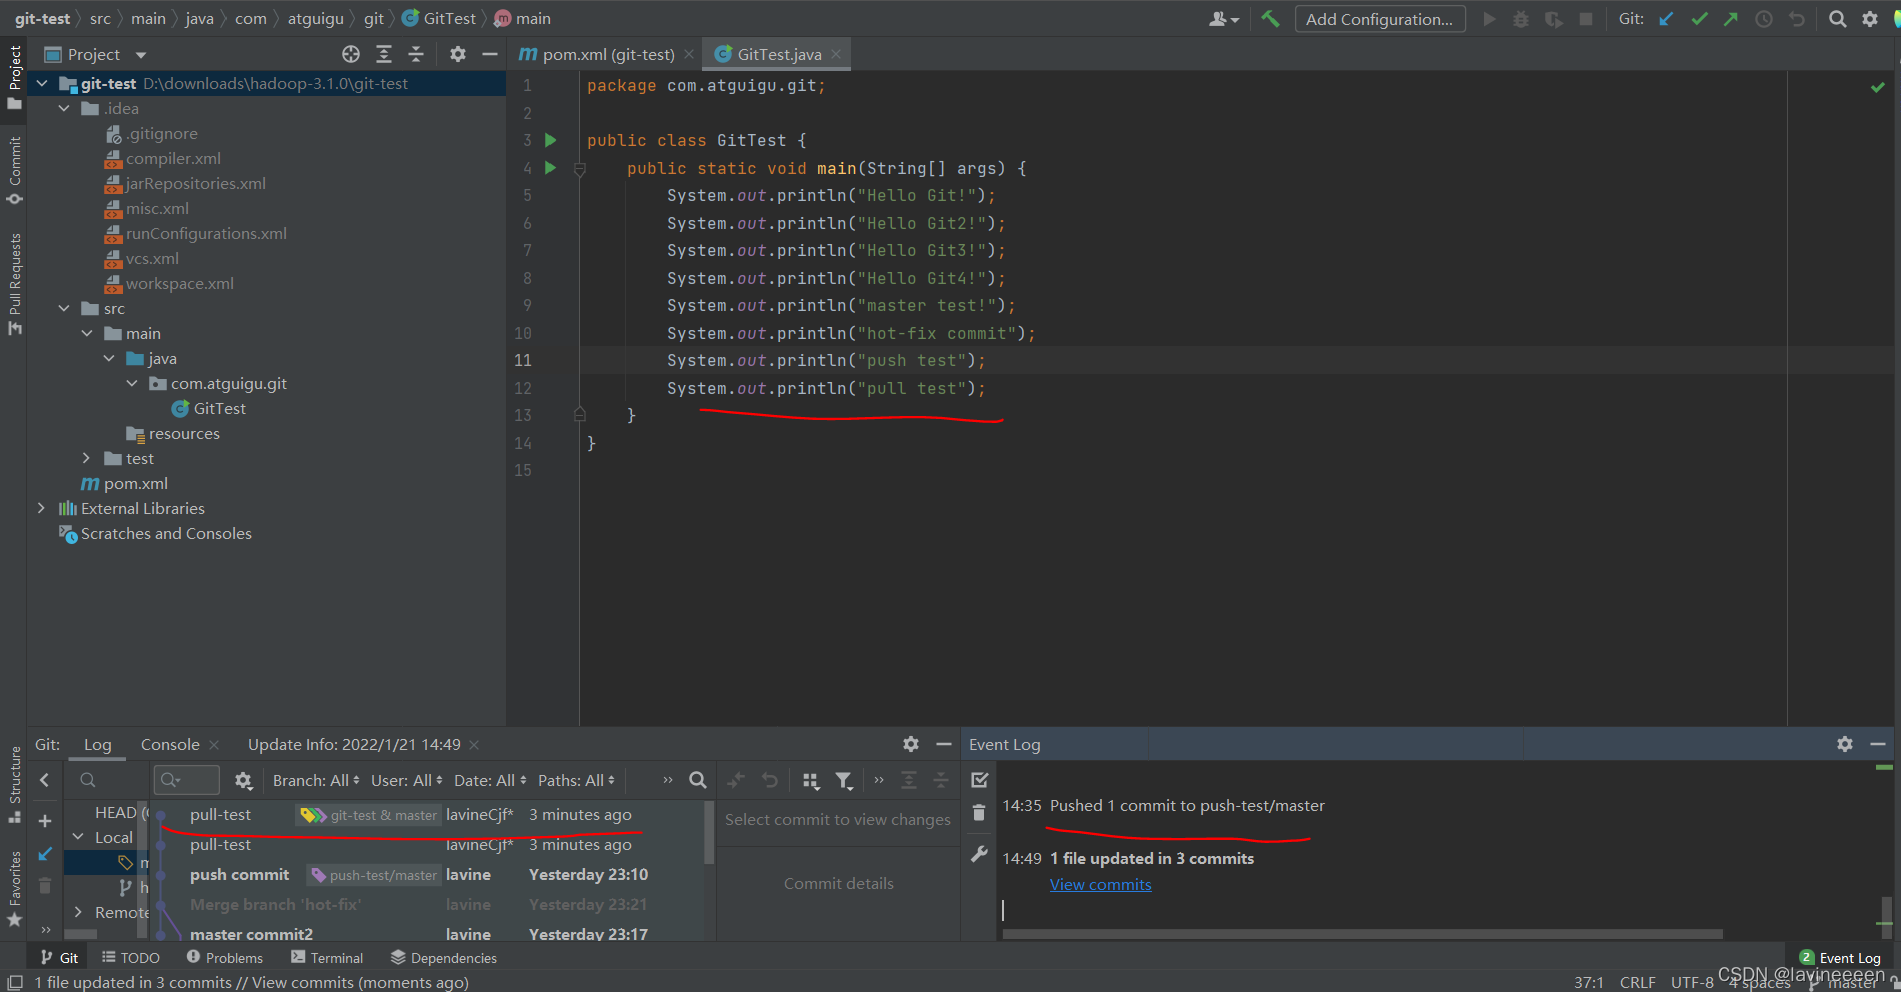Close the Update Info tab
The height and width of the screenshot is (992, 1901).
click(x=474, y=745)
